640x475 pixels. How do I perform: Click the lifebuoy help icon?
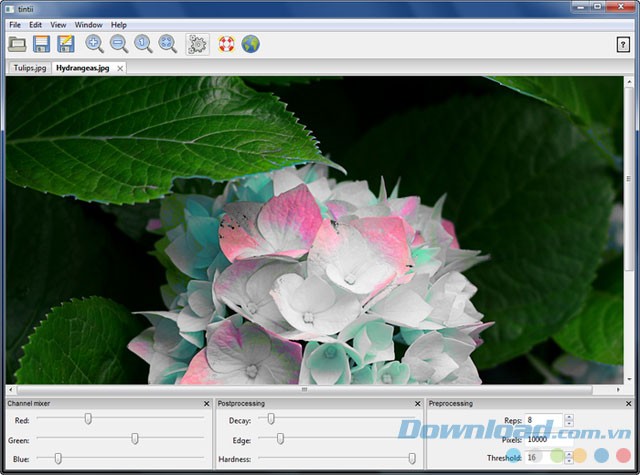pyautogui.click(x=226, y=44)
